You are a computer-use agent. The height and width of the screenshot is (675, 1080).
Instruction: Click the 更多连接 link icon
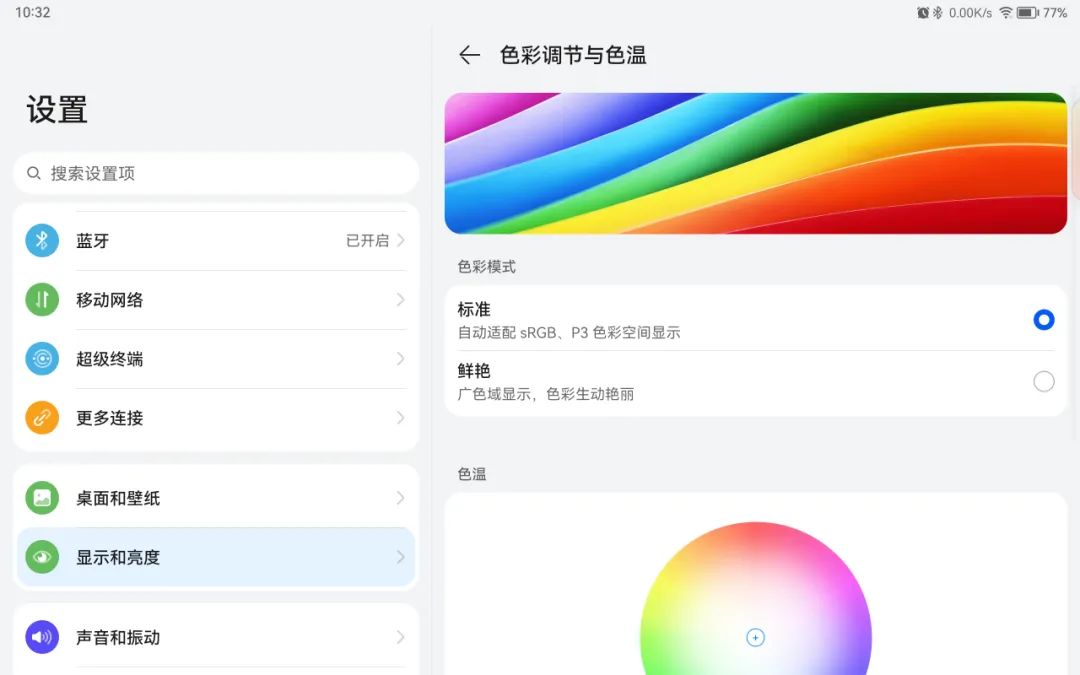41,418
